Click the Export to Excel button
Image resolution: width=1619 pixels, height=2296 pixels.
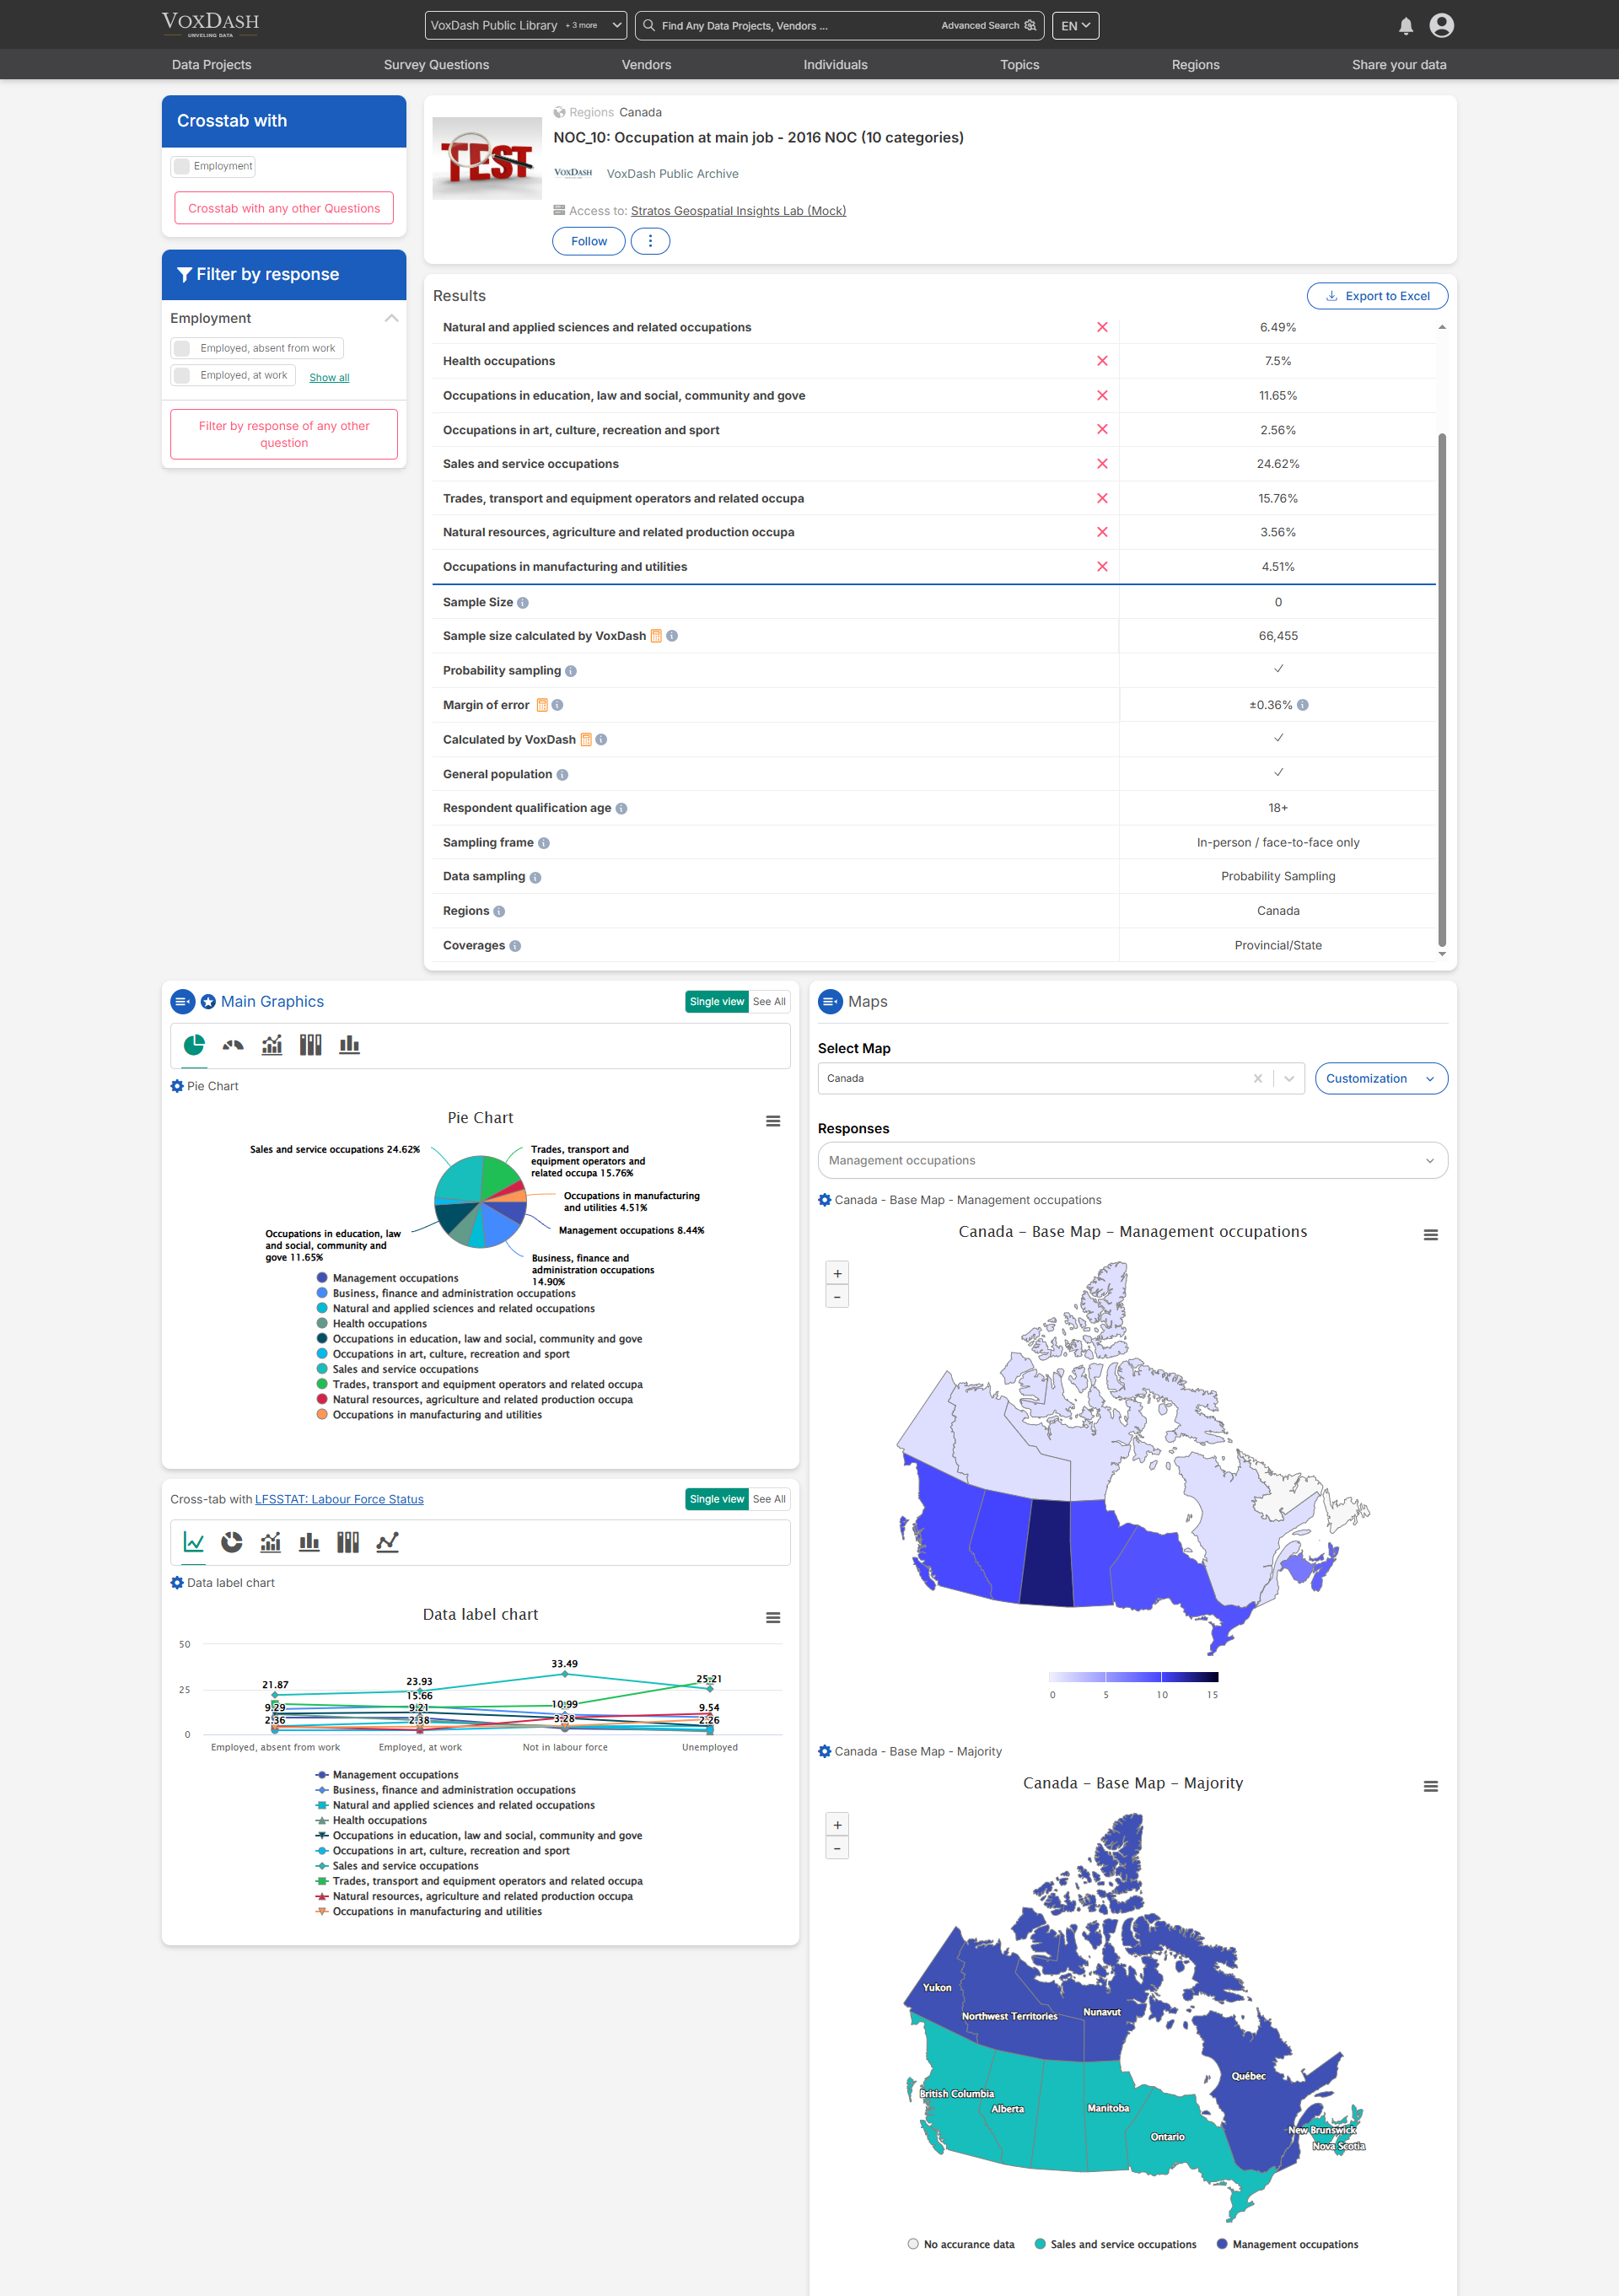coord(1377,296)
